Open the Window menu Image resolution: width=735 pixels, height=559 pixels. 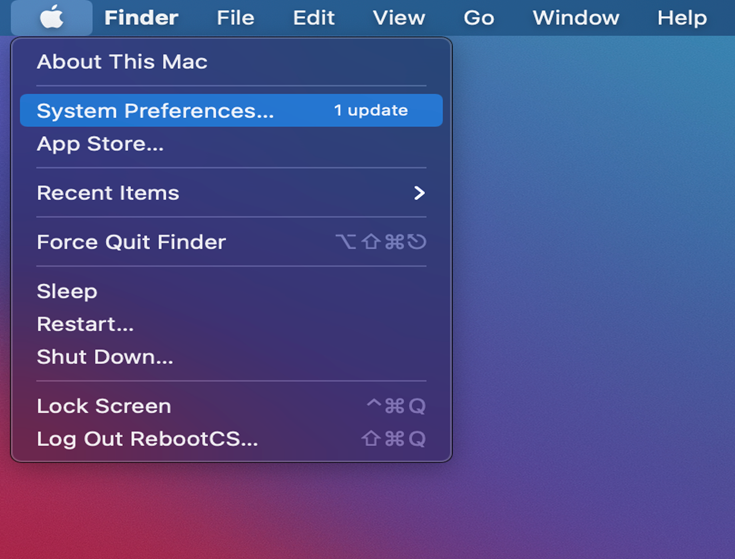[575, 18]
